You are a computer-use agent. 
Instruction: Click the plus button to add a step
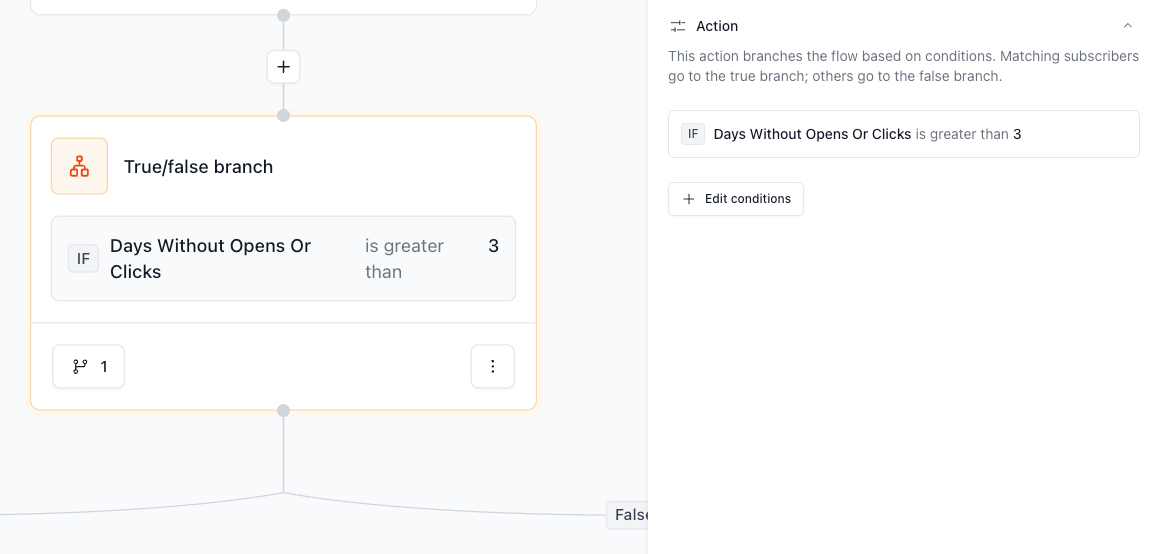click(x=283, y=67)
